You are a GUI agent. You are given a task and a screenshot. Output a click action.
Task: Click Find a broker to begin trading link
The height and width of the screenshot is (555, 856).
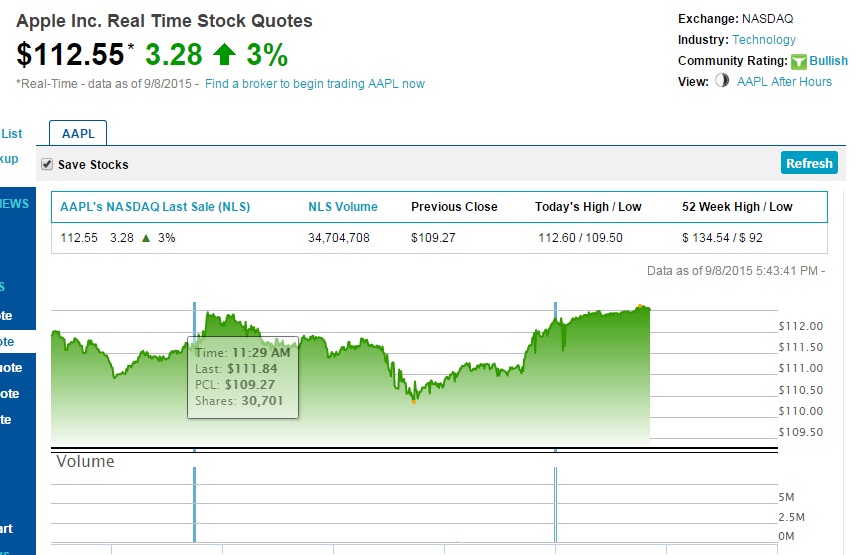314,83
